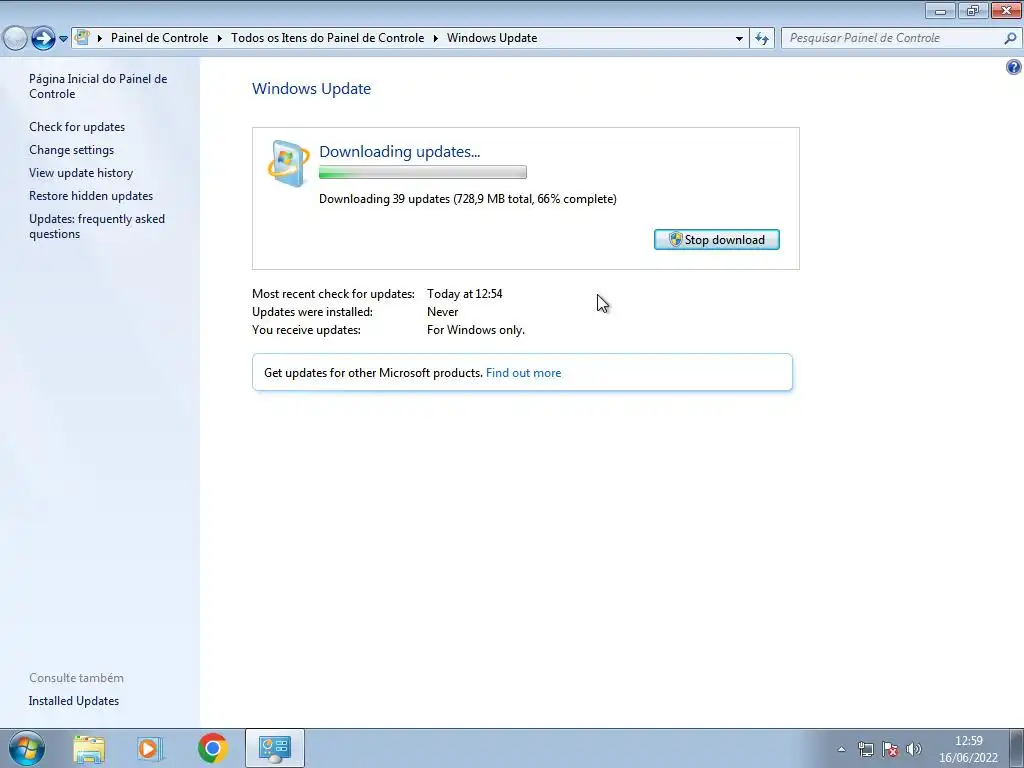The image size is (1024, 768).
Task: Click the refresh button beside address bar
Action: coord(761,39)
